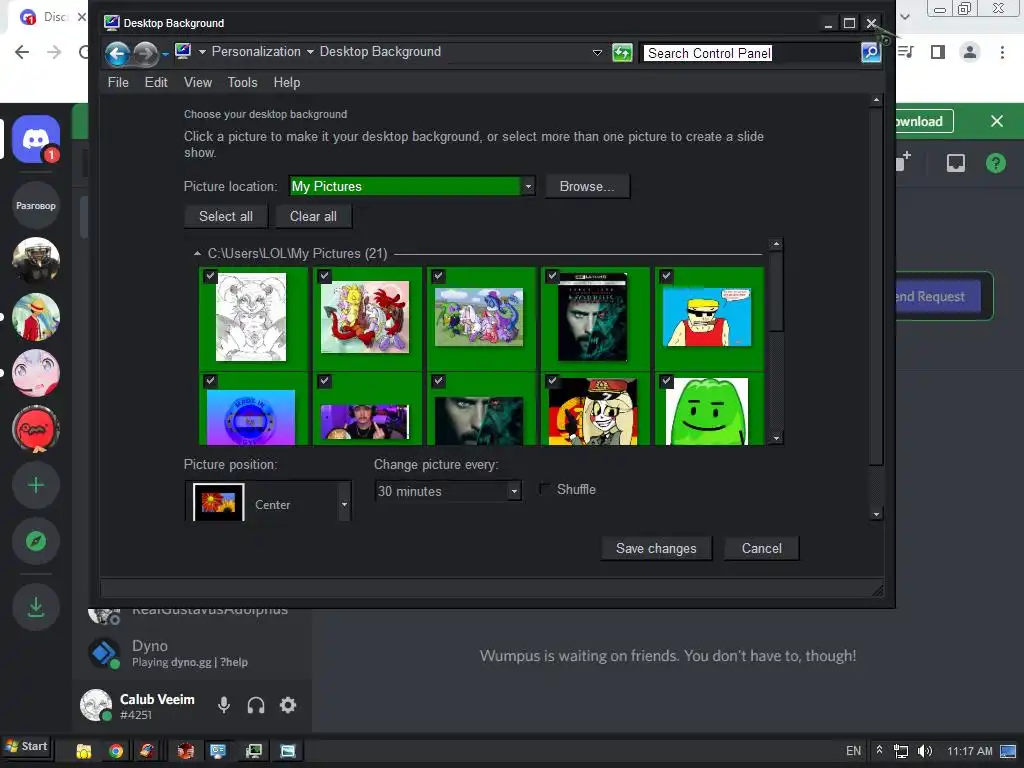Screen dimensions: 1024x768
Task: Open the View menu
Action: pos(198,82)
